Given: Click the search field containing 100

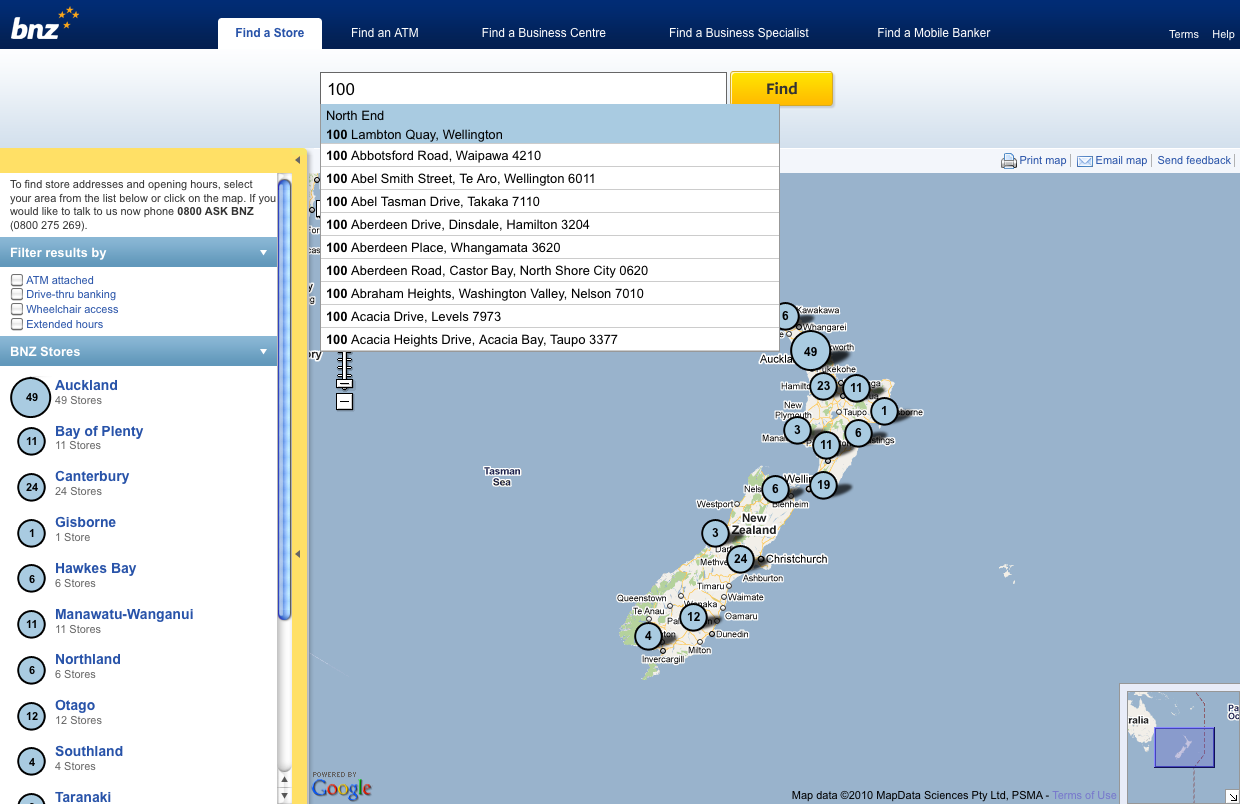Looking at the screenshot, I should [x=523, y=89].
